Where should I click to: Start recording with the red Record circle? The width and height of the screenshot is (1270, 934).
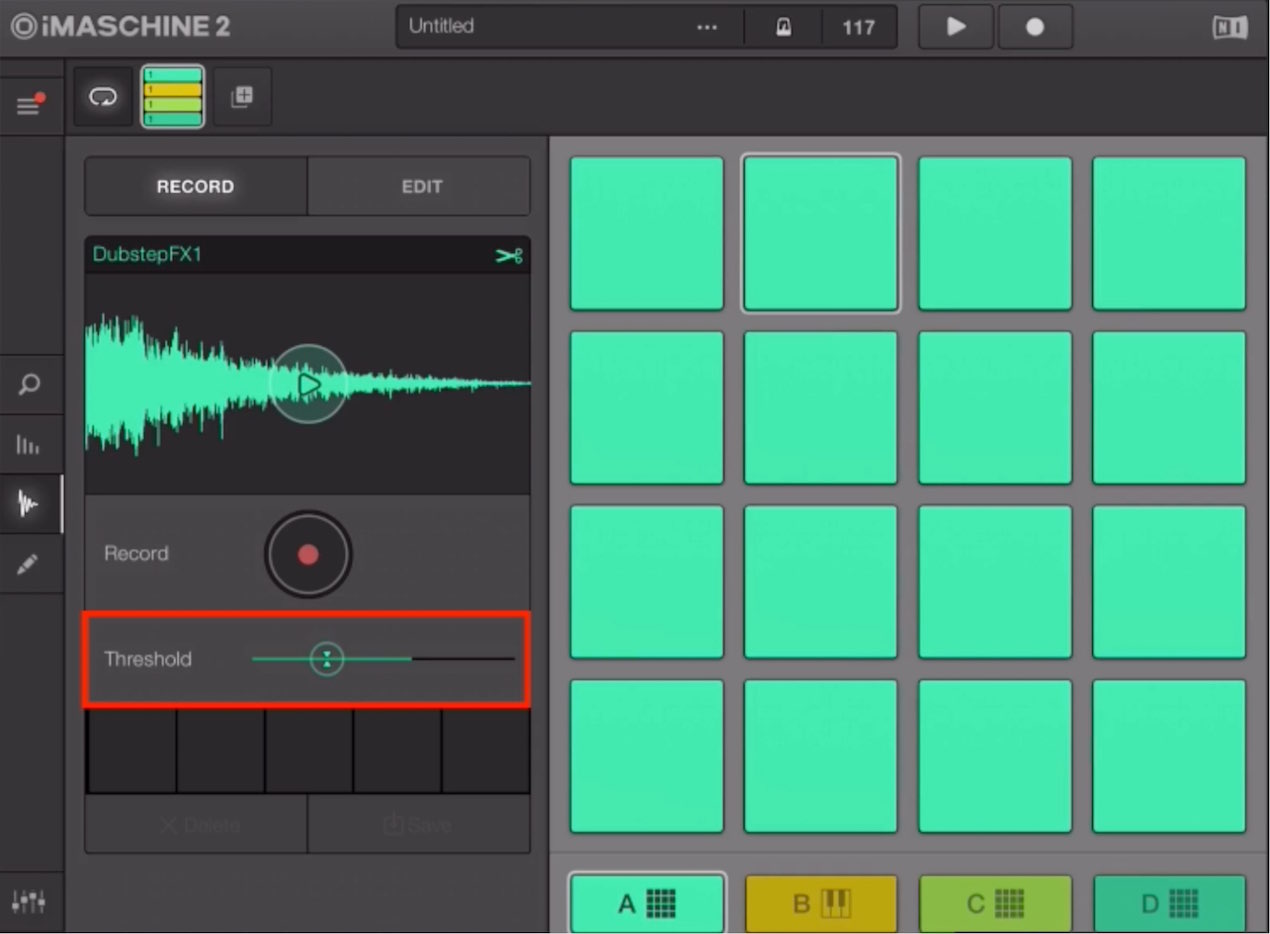coord(308,554)
